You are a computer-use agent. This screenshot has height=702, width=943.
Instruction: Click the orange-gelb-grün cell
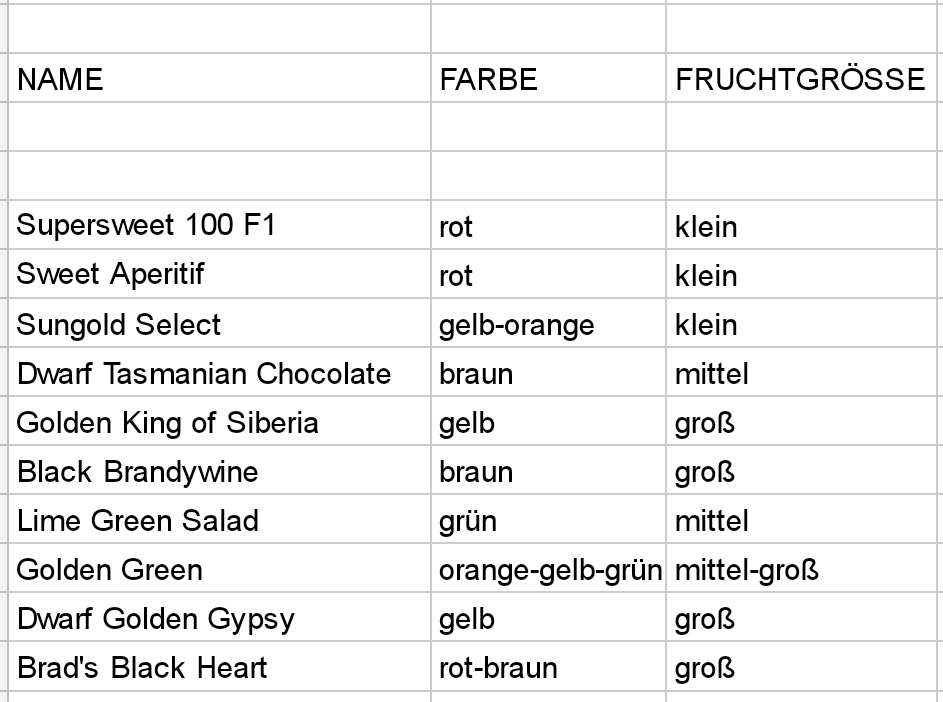coord(548,568)
